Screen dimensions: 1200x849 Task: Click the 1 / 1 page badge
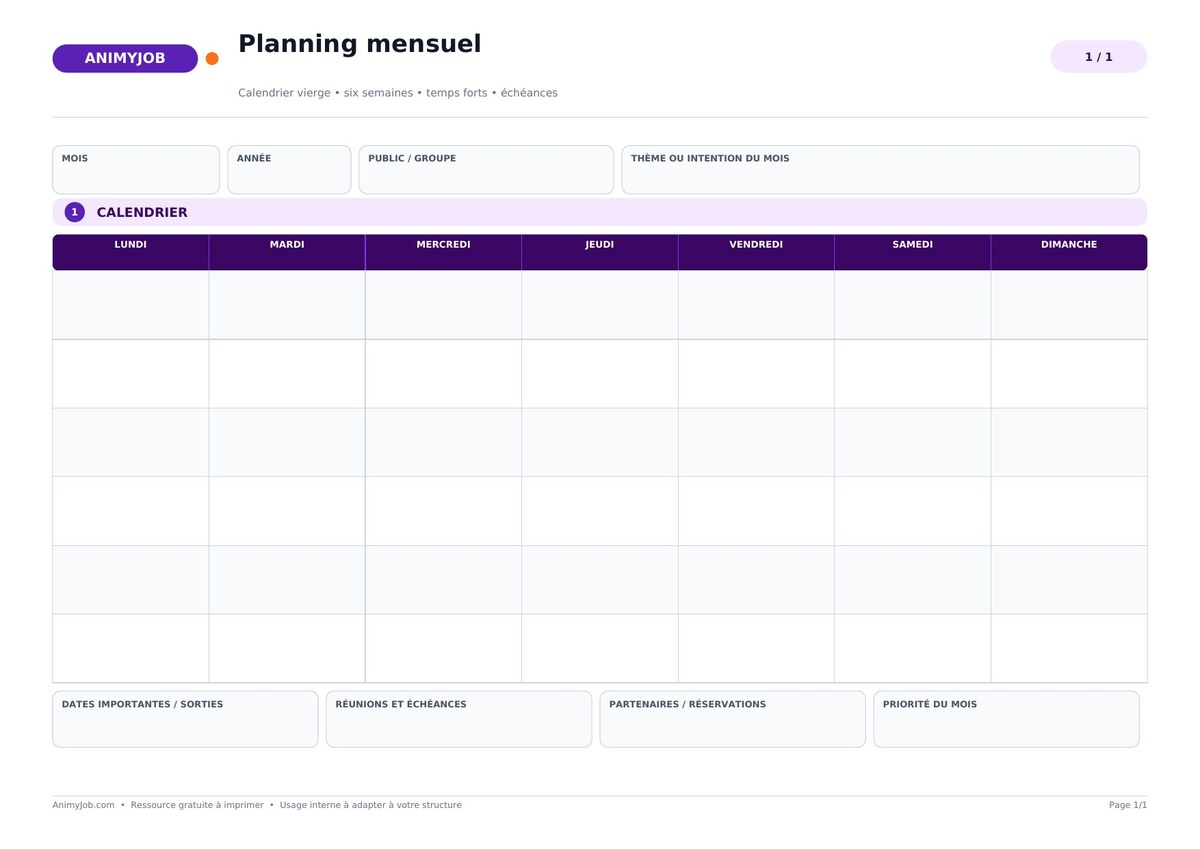pyautogui.click(x=1098, y=57)
